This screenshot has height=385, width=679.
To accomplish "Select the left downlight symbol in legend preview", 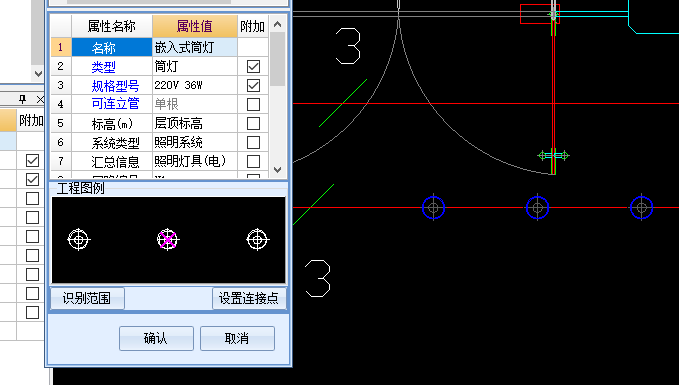I will coord(78,239).
